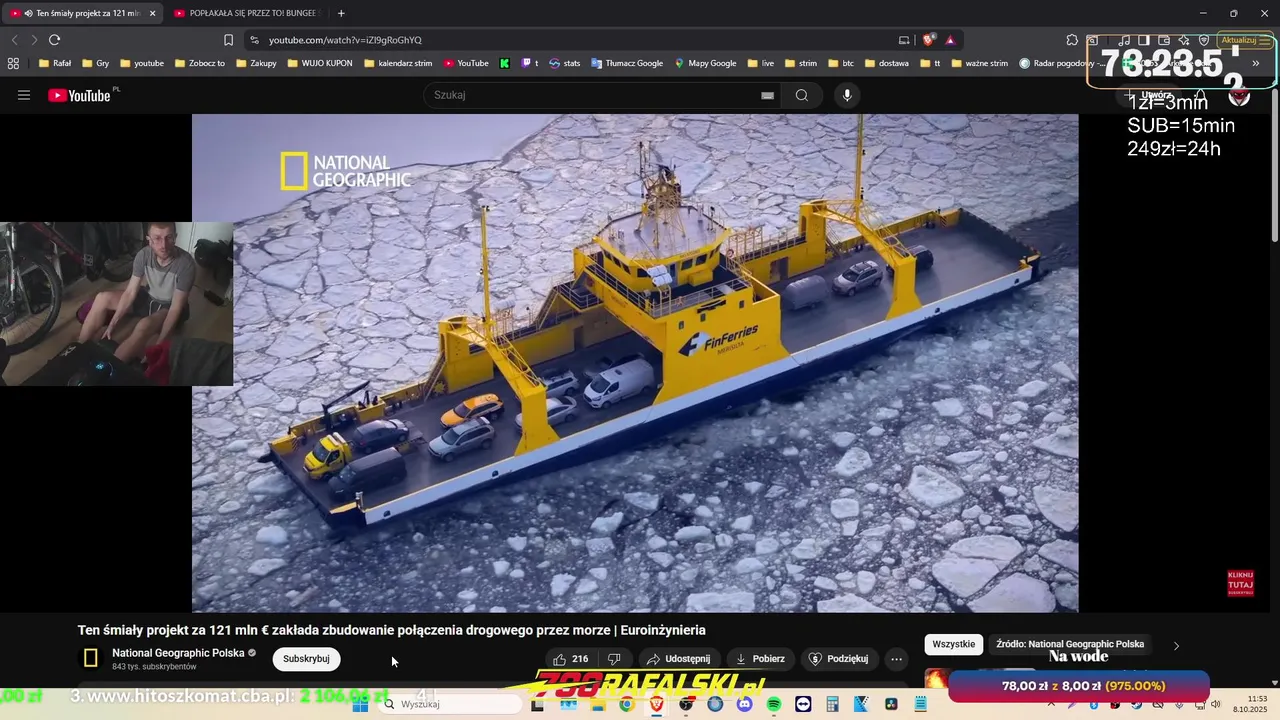The width and height of the screenshot is (1280, 720).
Task: Open the Brave Wallet icon
Action: (1164, 40)
